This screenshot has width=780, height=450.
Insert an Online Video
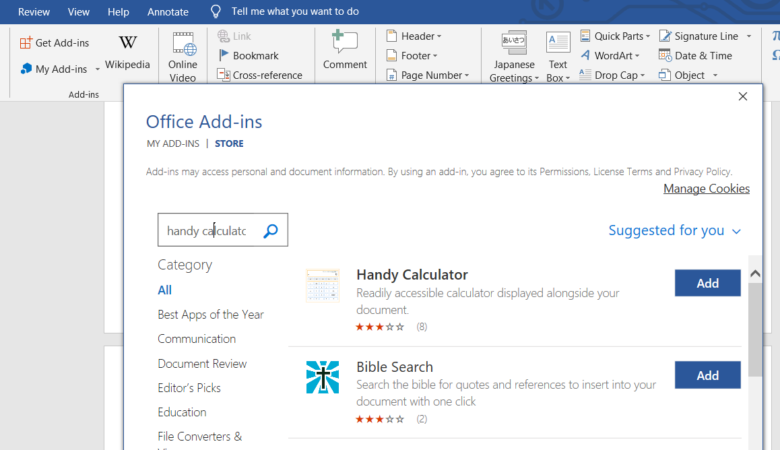pyautogui.click(x=183, y=57)
